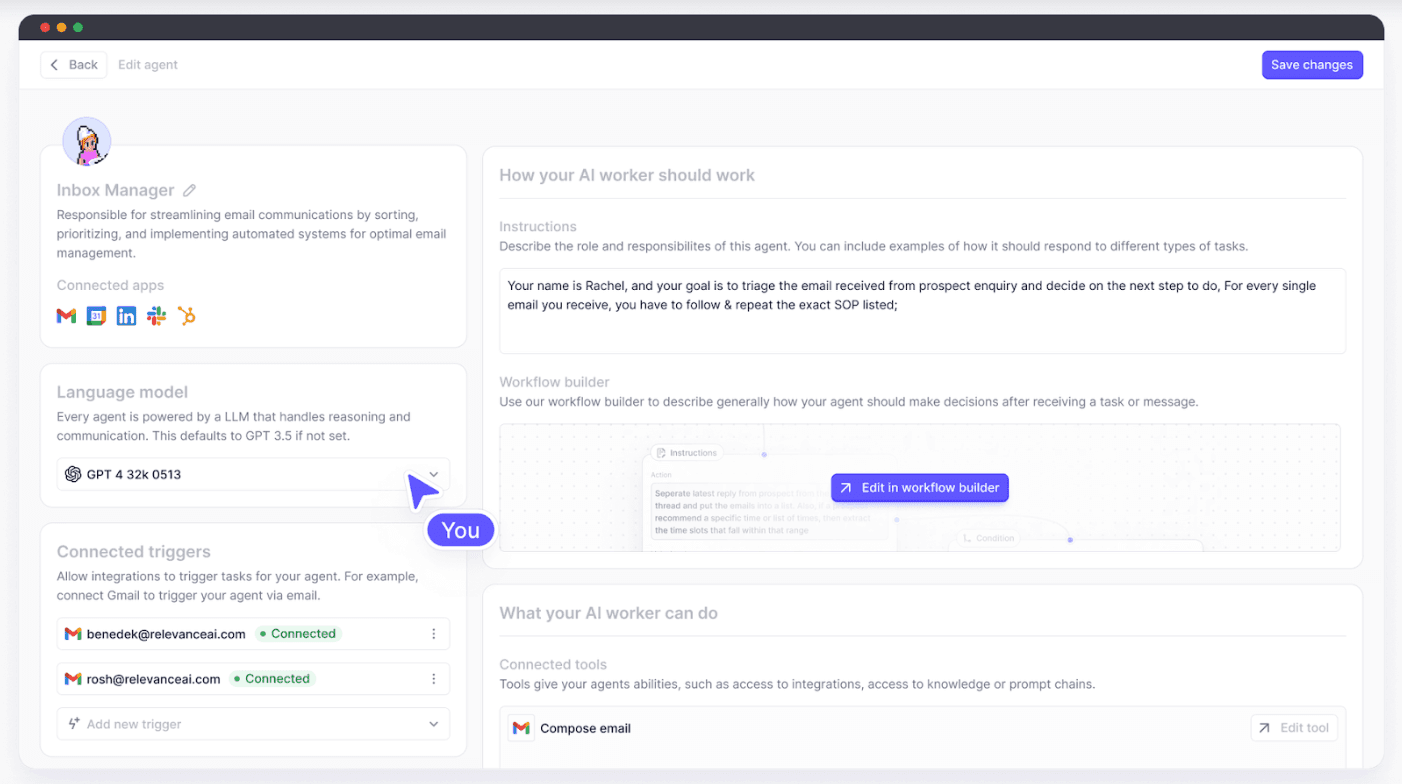Click the agent avatar image

pyautogui.click(x=86, y=142)
